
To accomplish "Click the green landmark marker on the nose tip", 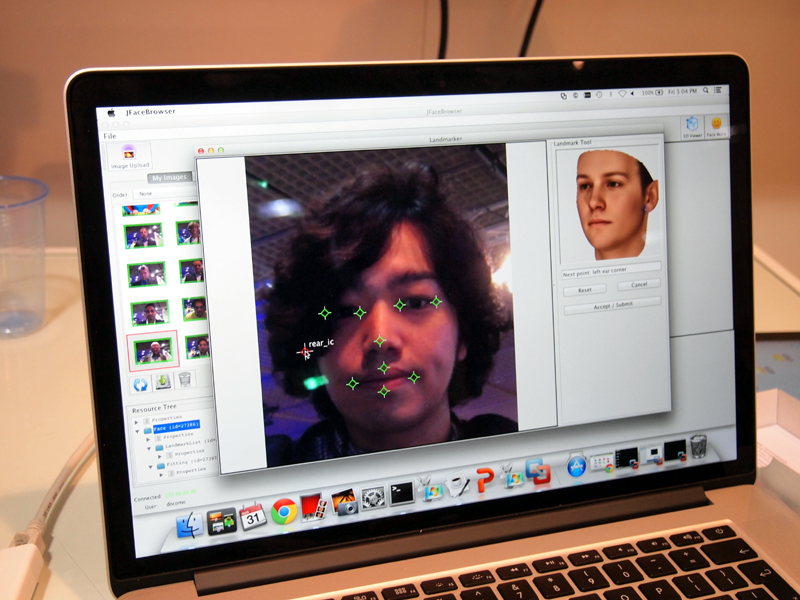I will click(380, 340).
